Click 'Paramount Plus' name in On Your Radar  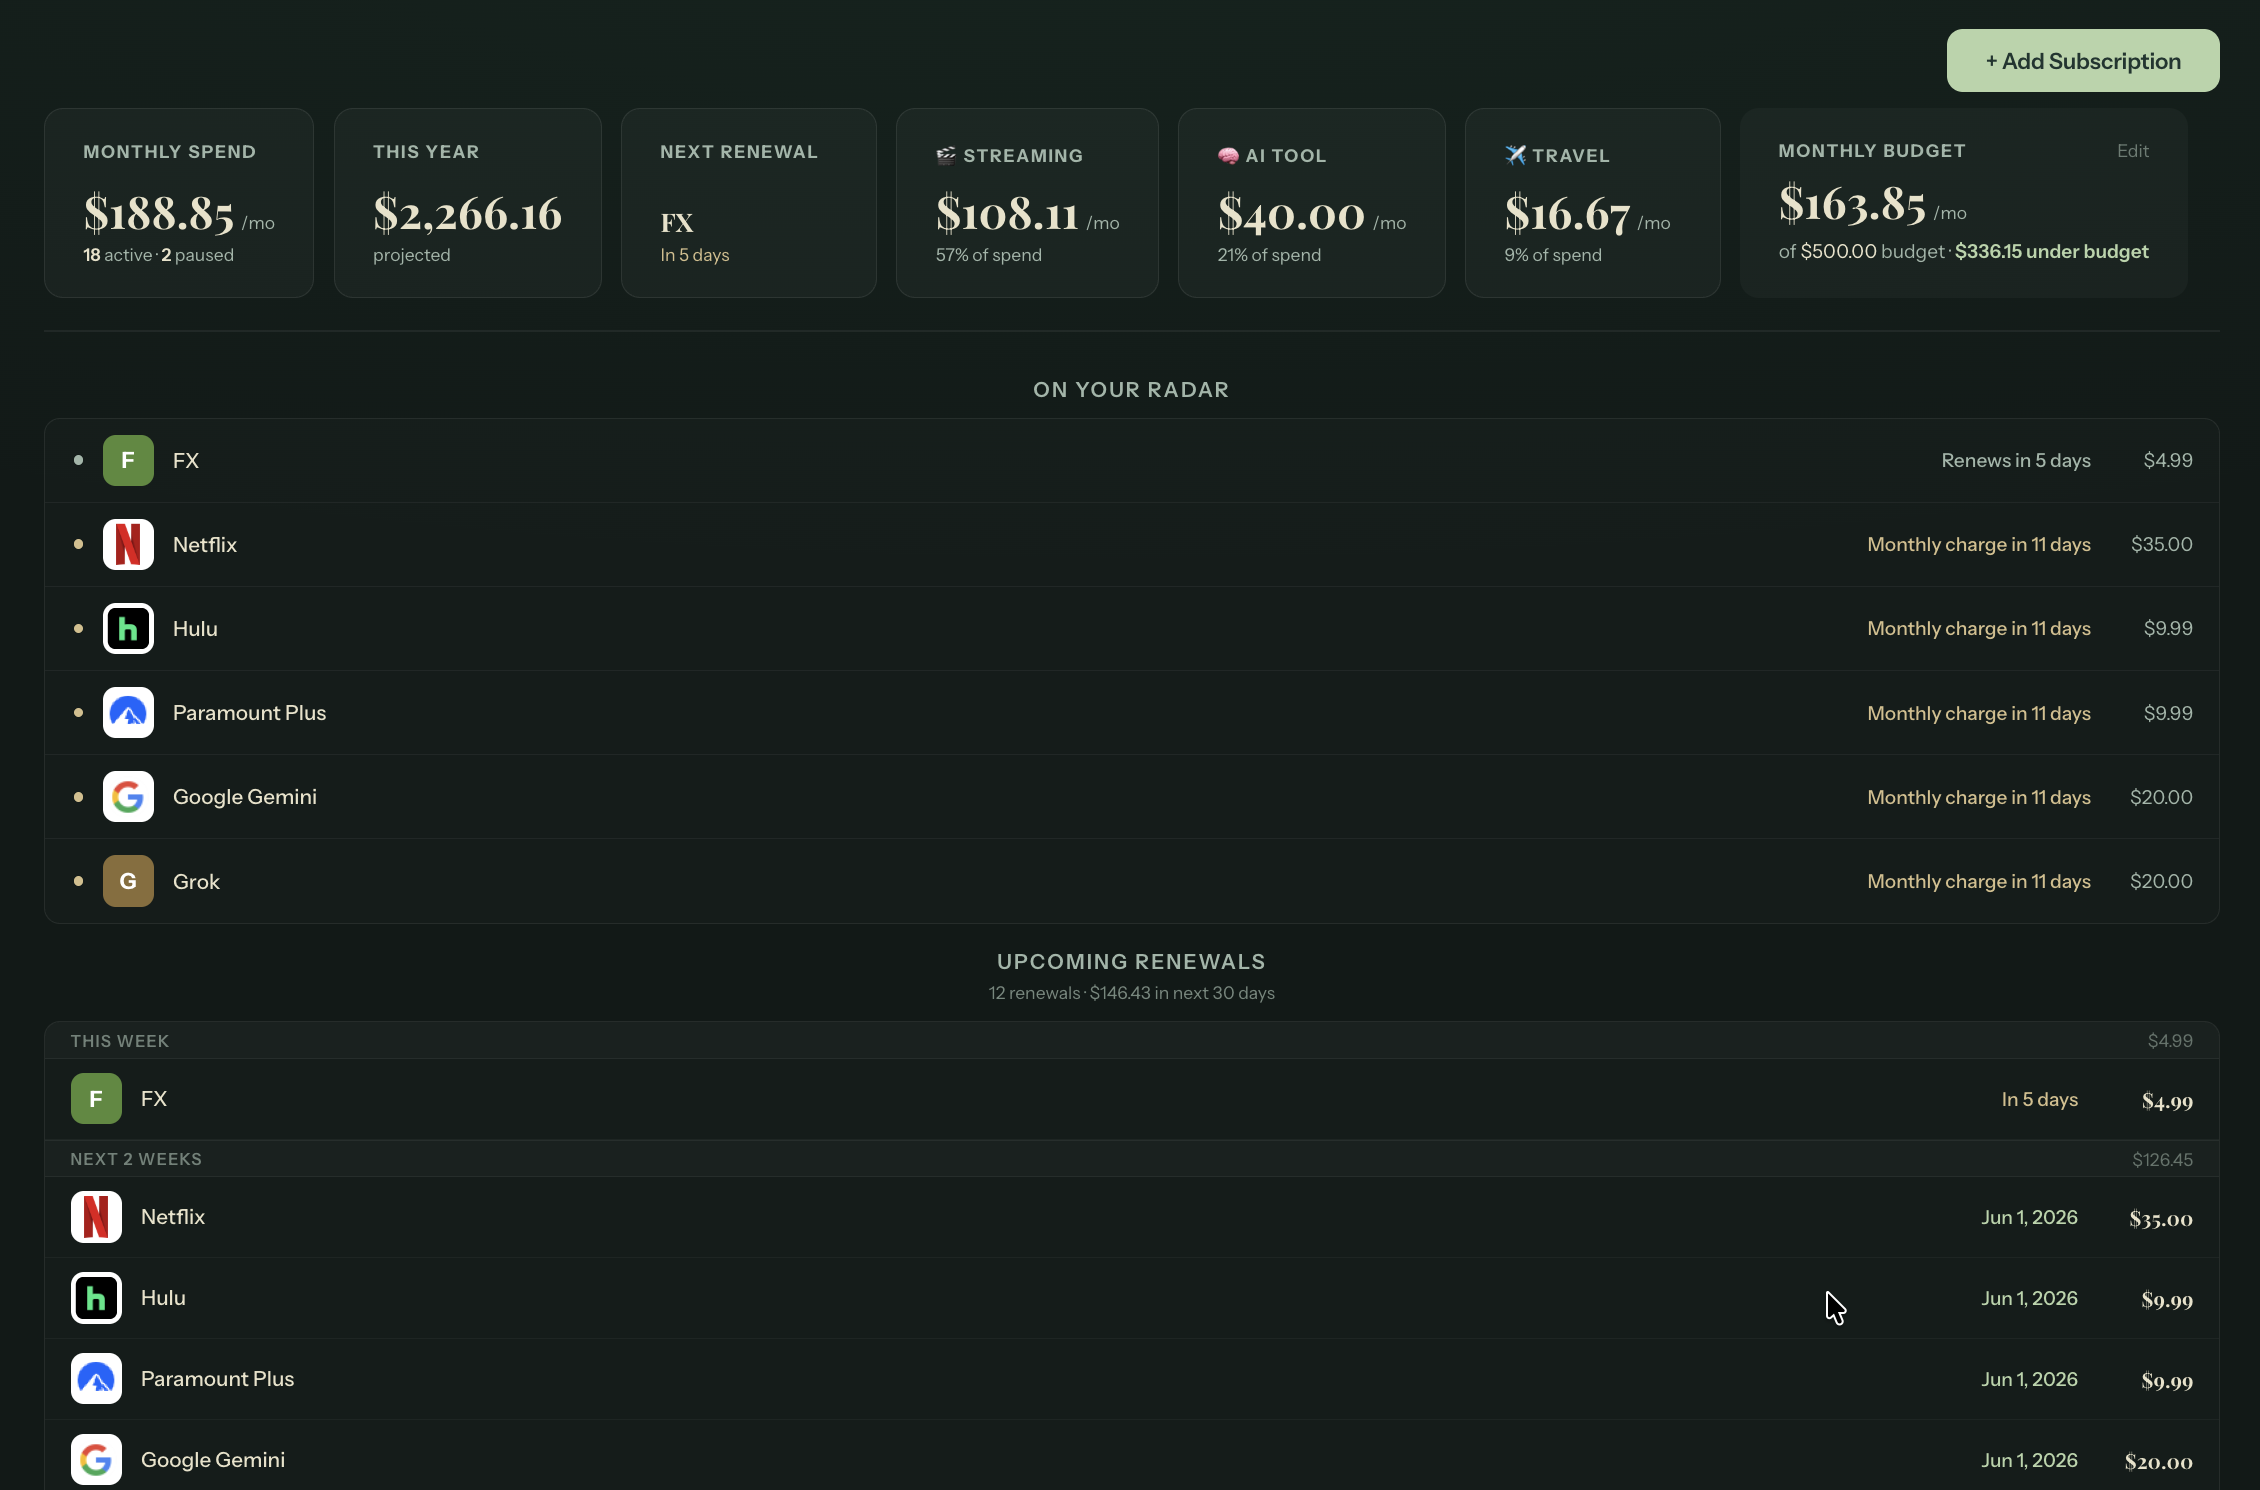249,713
